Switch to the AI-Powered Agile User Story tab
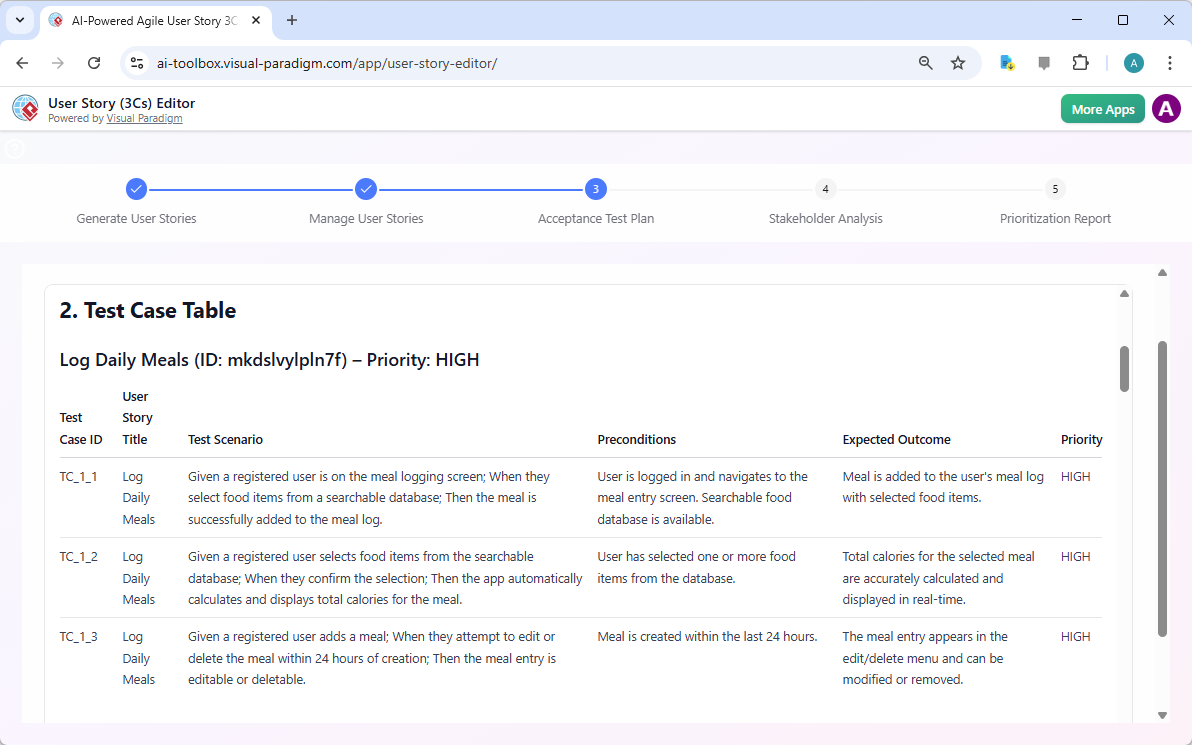The height and width of the screenshot is (745, 1192). point(150,20)
